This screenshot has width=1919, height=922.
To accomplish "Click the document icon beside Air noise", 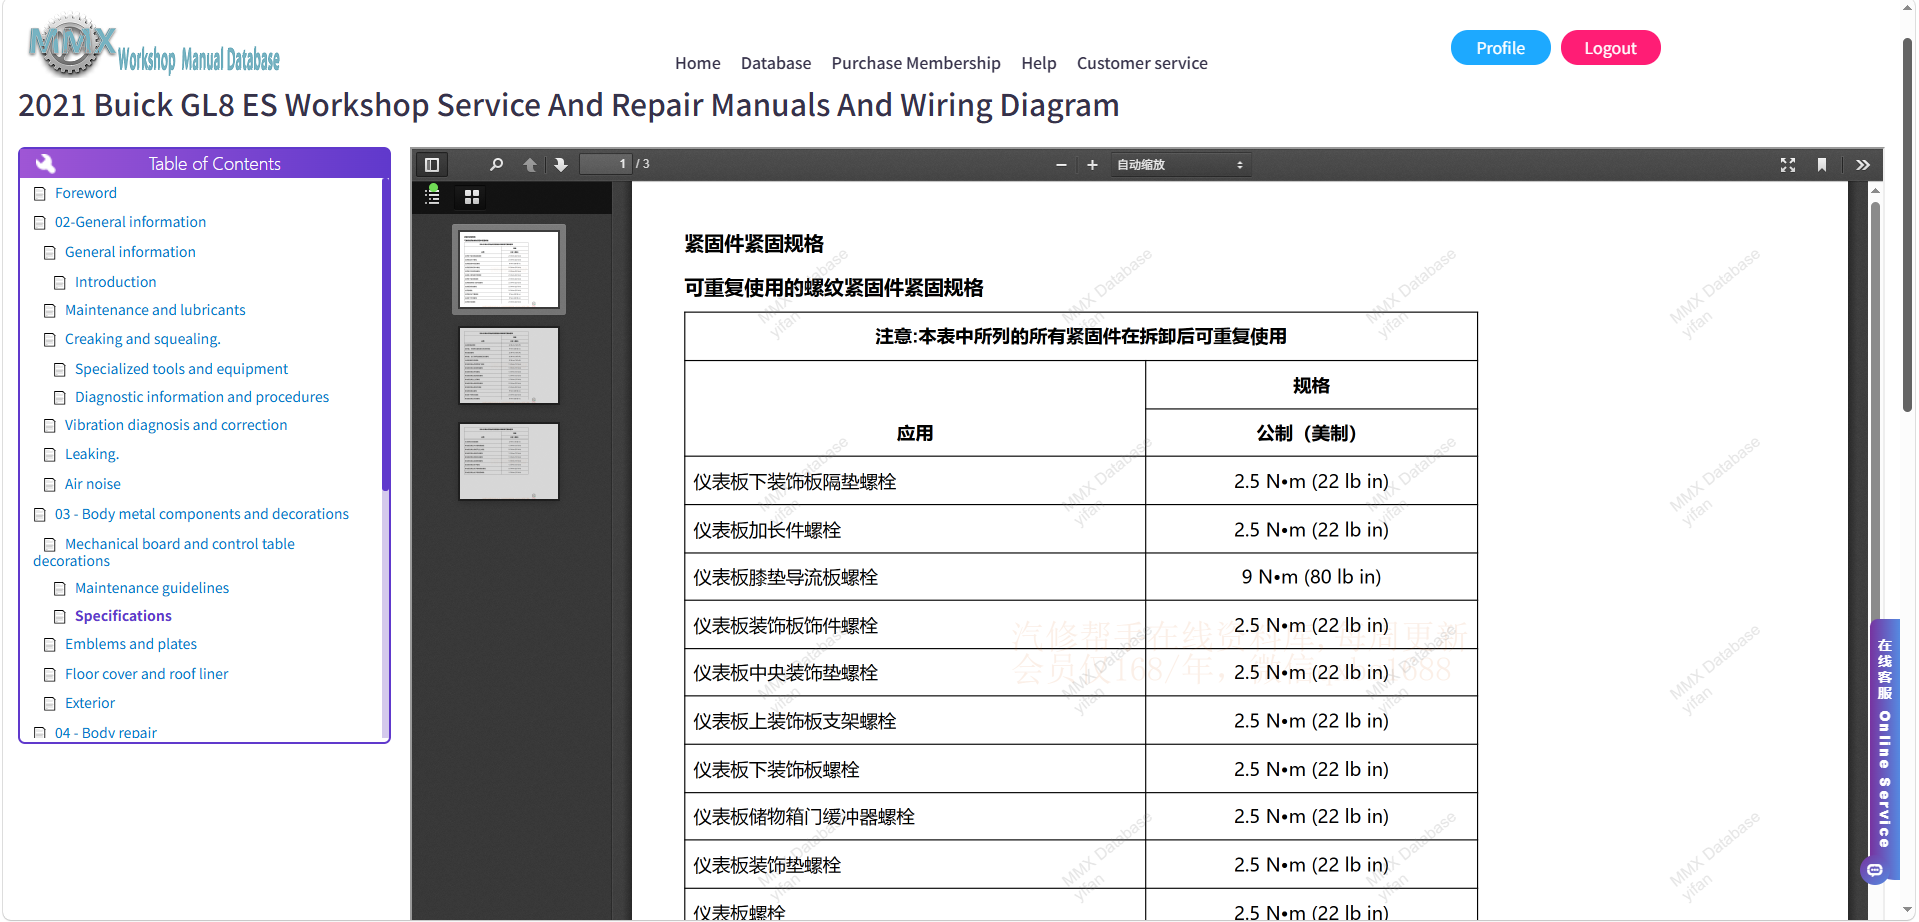I will pos(50,485).
